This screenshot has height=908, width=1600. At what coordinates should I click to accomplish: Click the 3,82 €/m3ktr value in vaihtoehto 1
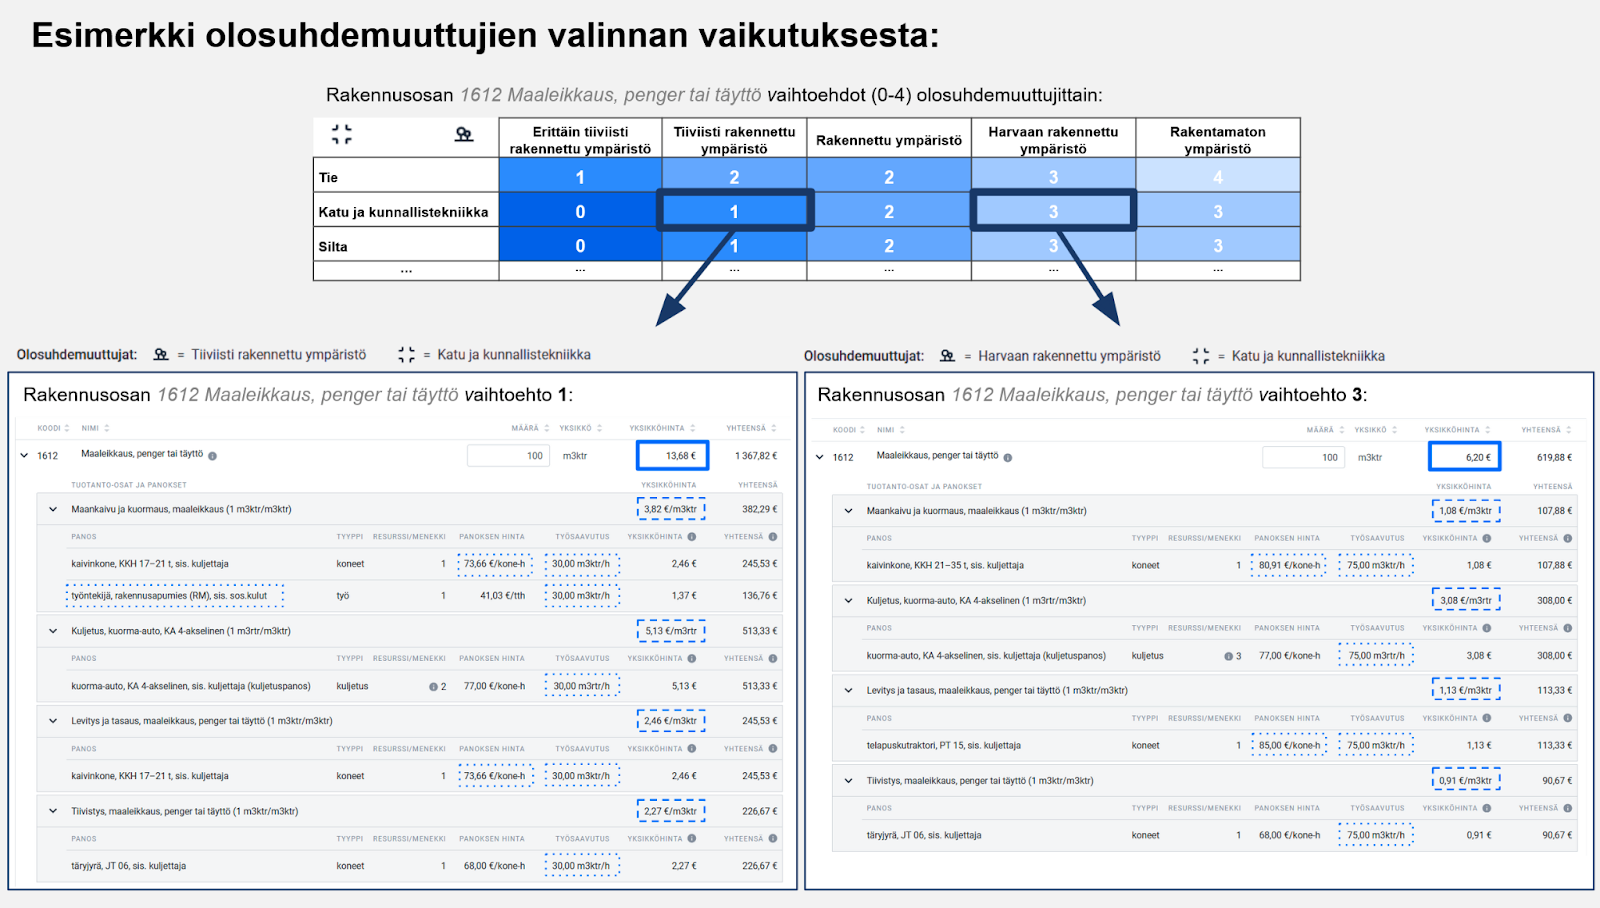click(x=671, y=509)
